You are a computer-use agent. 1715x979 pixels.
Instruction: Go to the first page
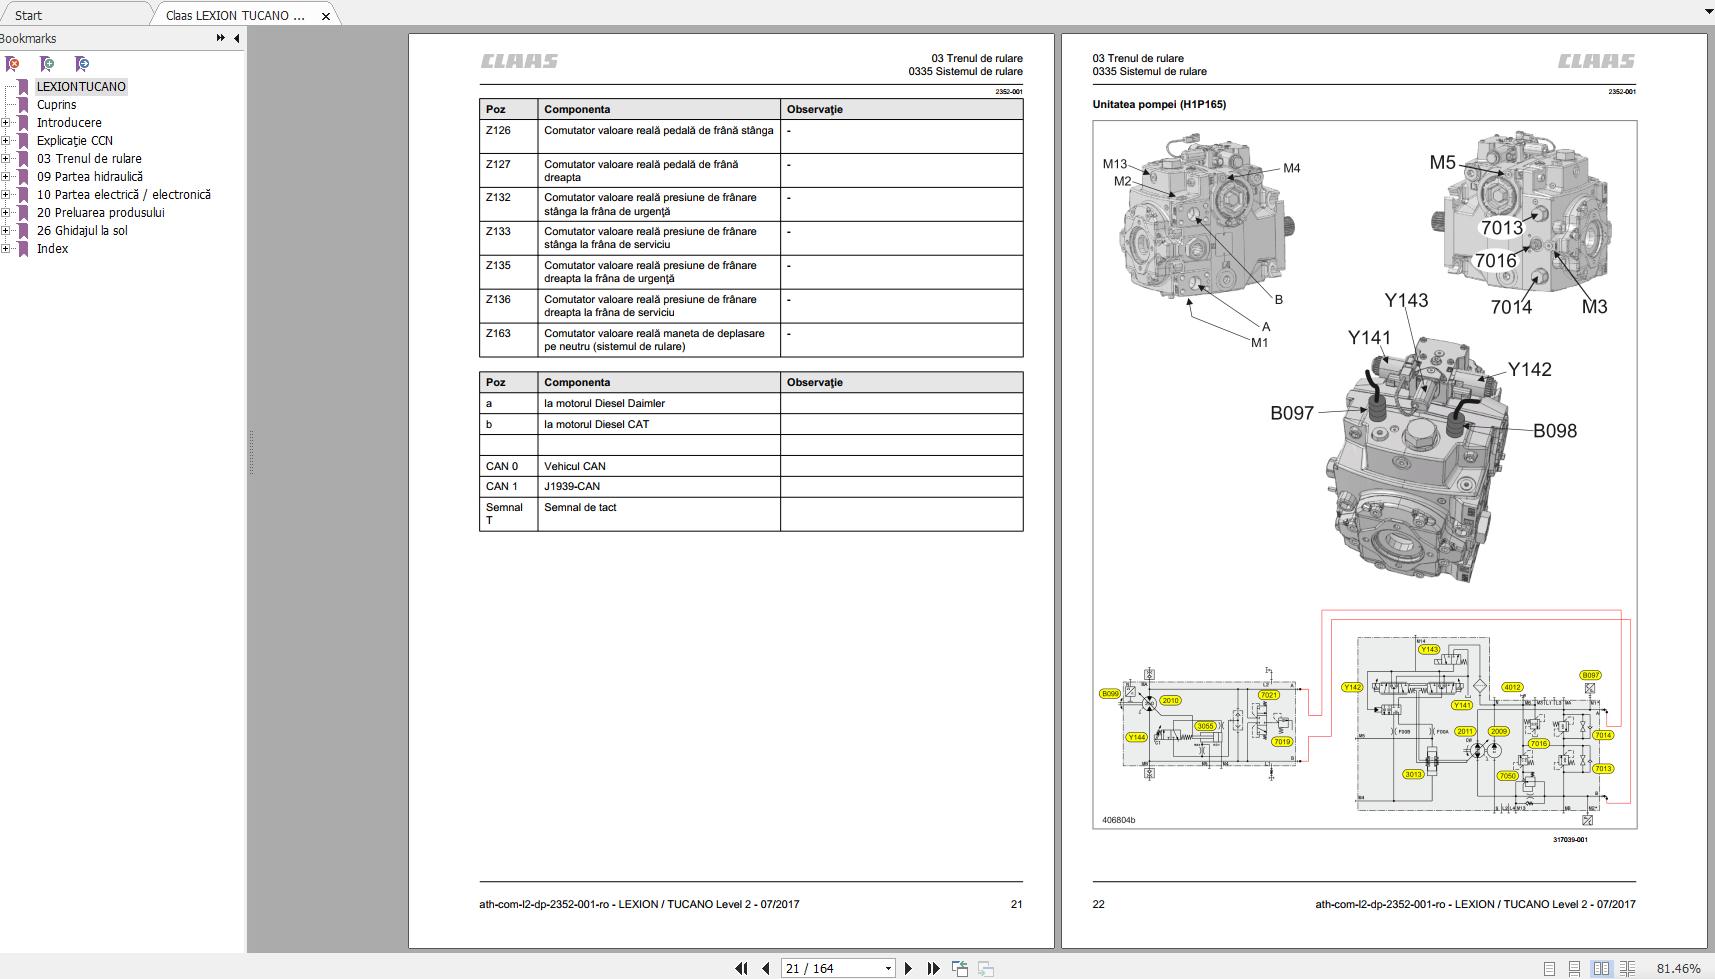tap(741, 968)
